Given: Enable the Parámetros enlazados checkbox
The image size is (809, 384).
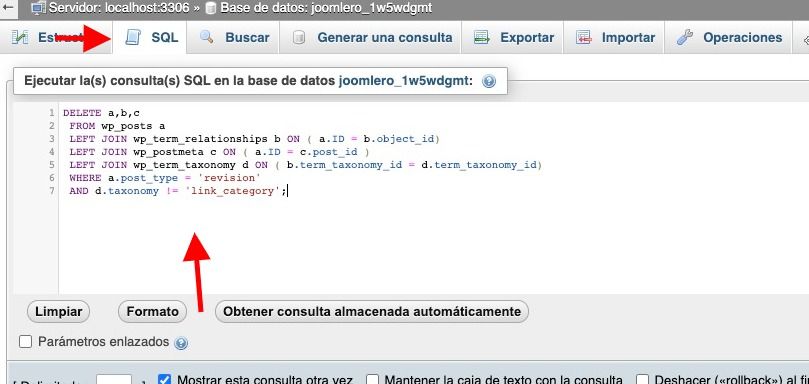Looking at the screenshot, I should click(25, 342).
